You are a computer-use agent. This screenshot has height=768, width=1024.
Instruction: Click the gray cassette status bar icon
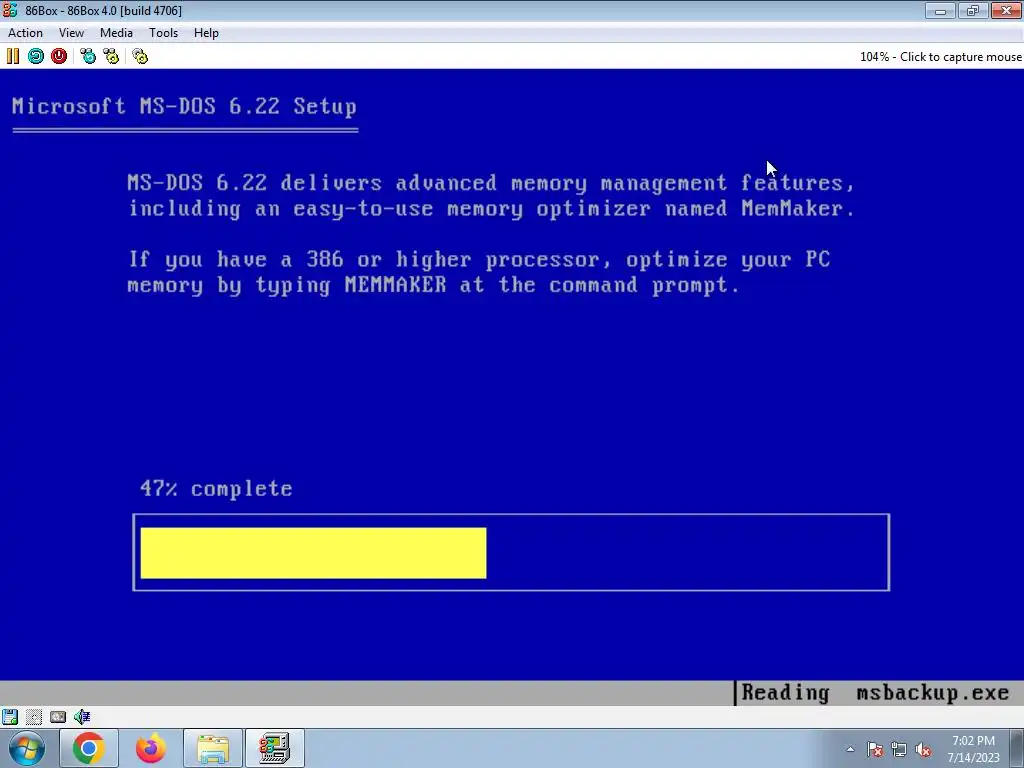[x=58, y=716]
